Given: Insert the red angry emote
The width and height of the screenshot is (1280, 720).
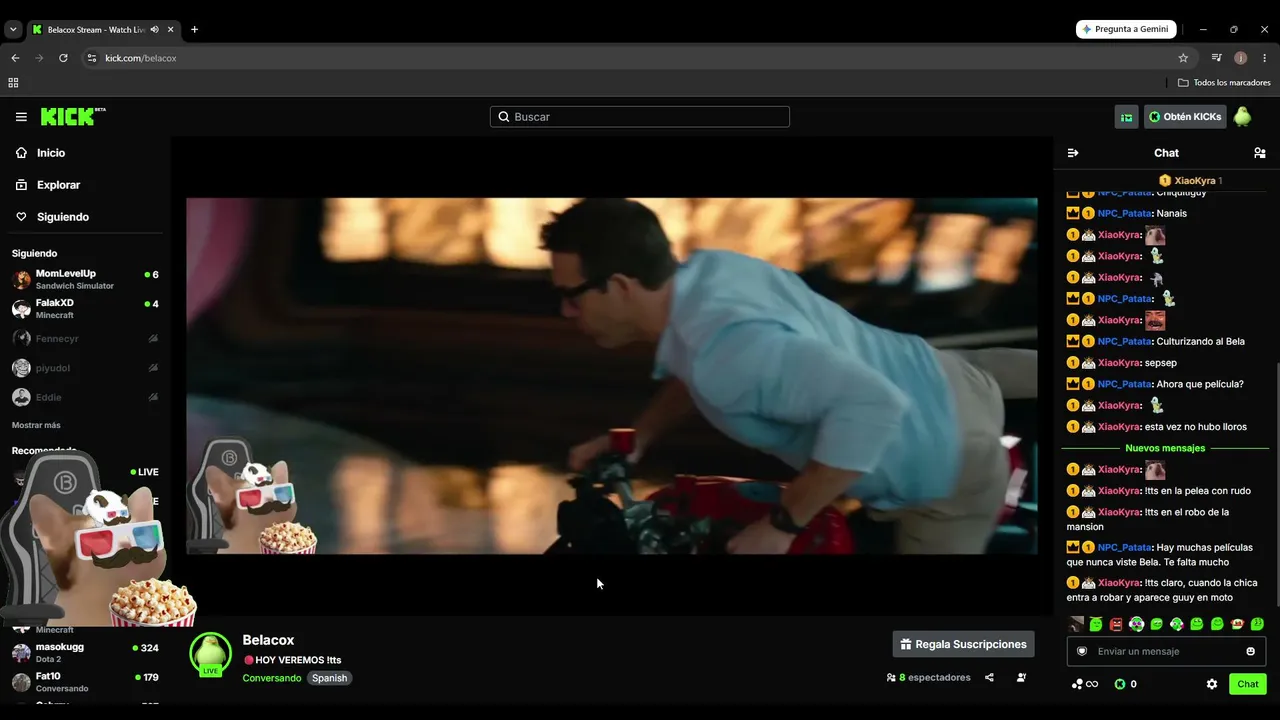Looking at the screenshot, I should click(1116, 624).
